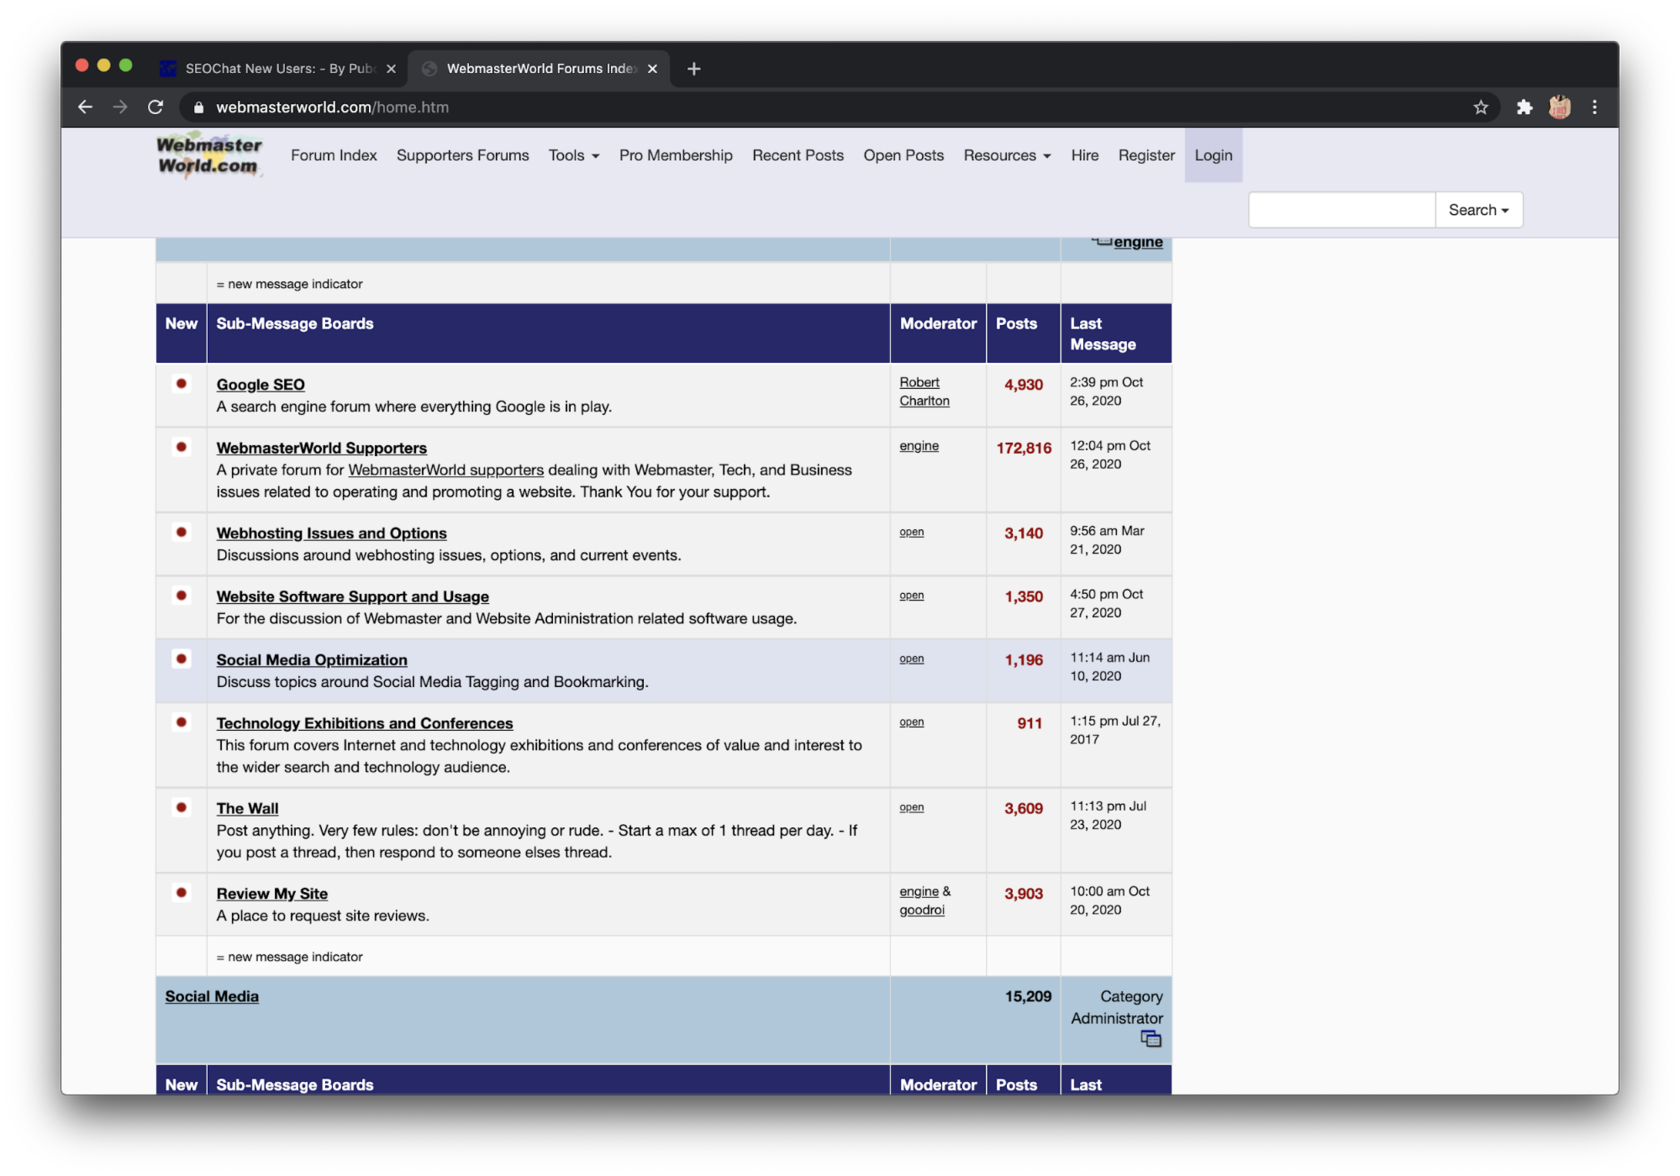Click the 172,816 posts count
Image resolution: width=1680 pixels, height=1176 pixels.
[1024, 448]
